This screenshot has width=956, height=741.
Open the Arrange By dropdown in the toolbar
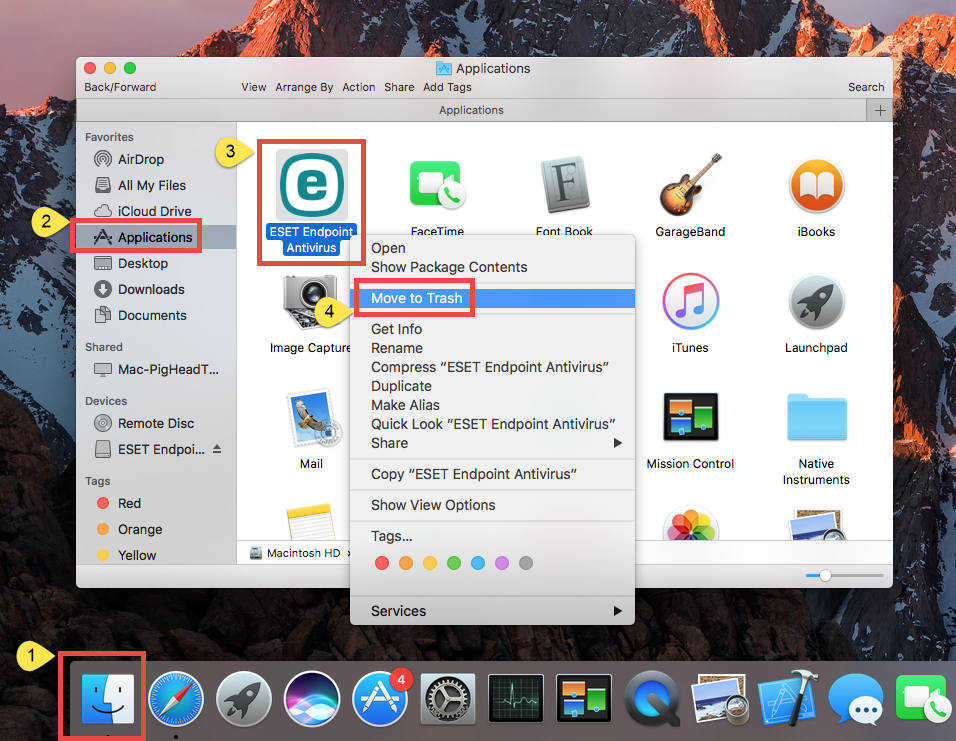coord(304,87)
